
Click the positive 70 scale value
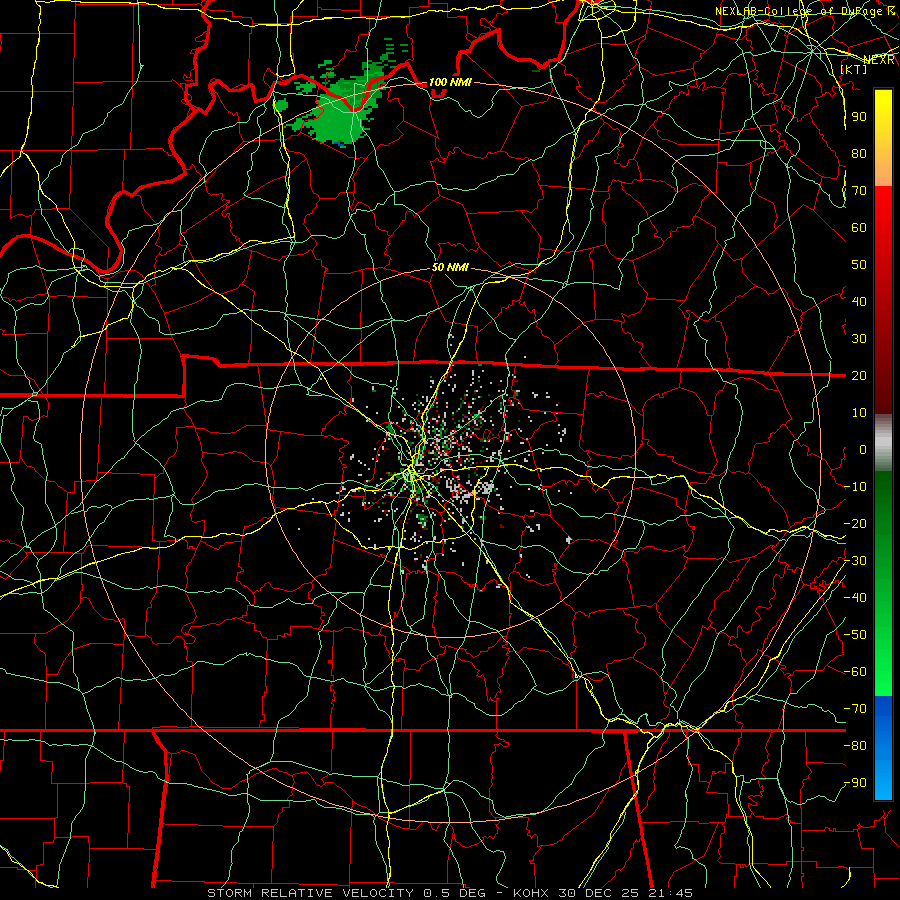pyautogui.click(x=859, y=191)
